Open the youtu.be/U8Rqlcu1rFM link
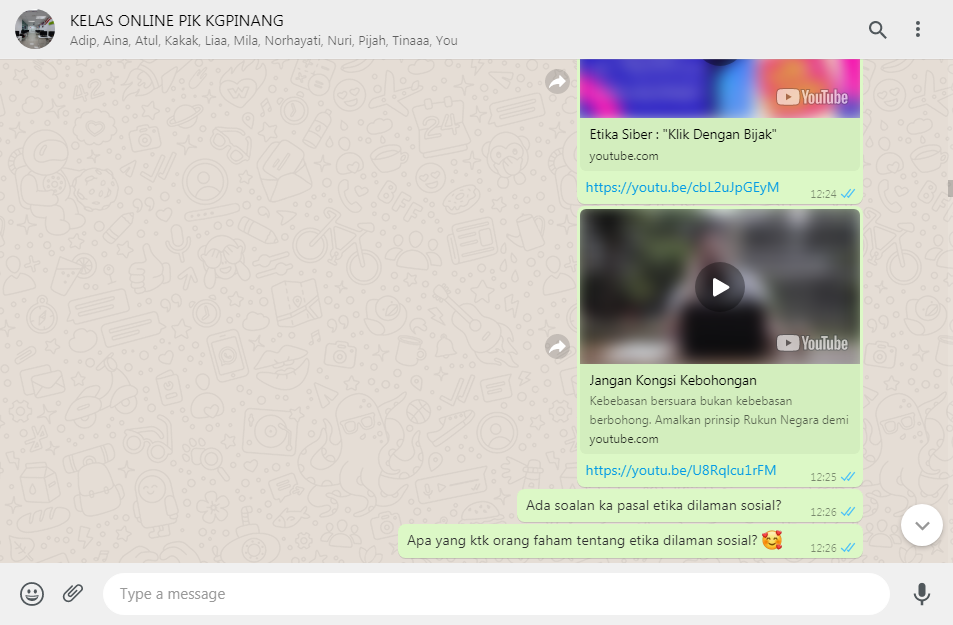This screenshot has width=953, height=625. pos(680,470)
